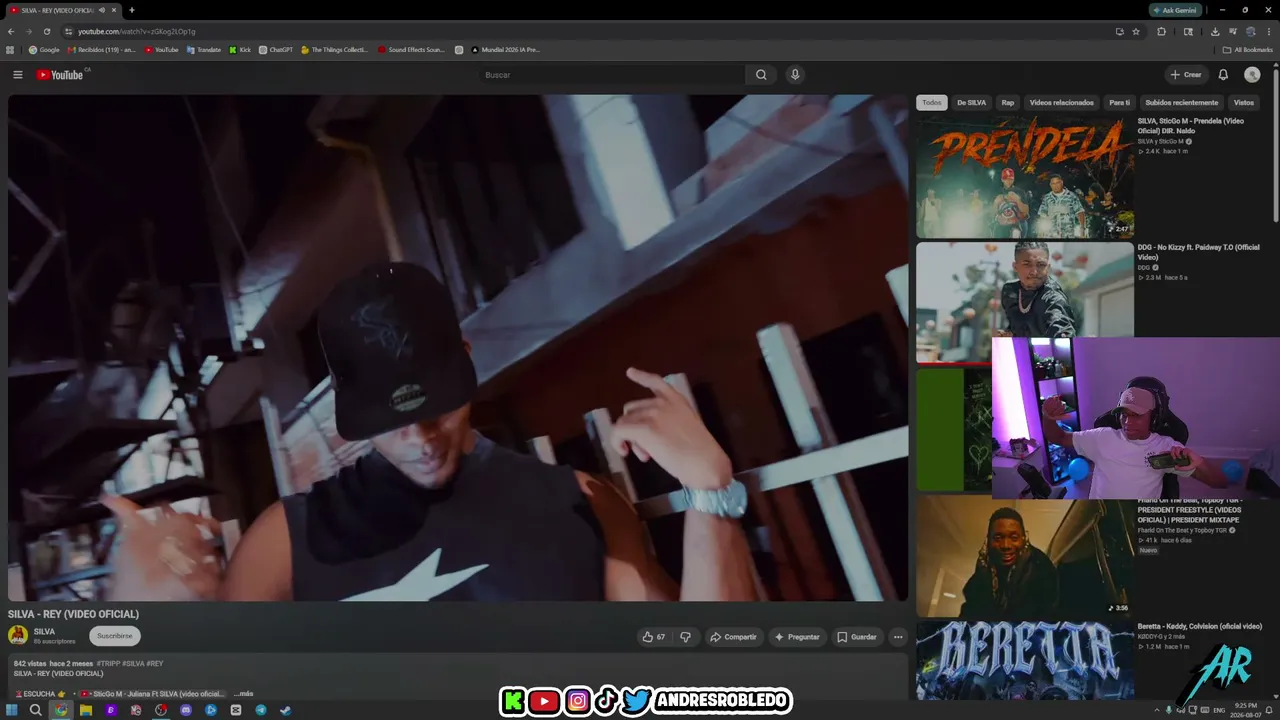Image resolution: width=1280 pixels, height=720 pixels.
Task: Save the video with Guardar
Action: 857,637
